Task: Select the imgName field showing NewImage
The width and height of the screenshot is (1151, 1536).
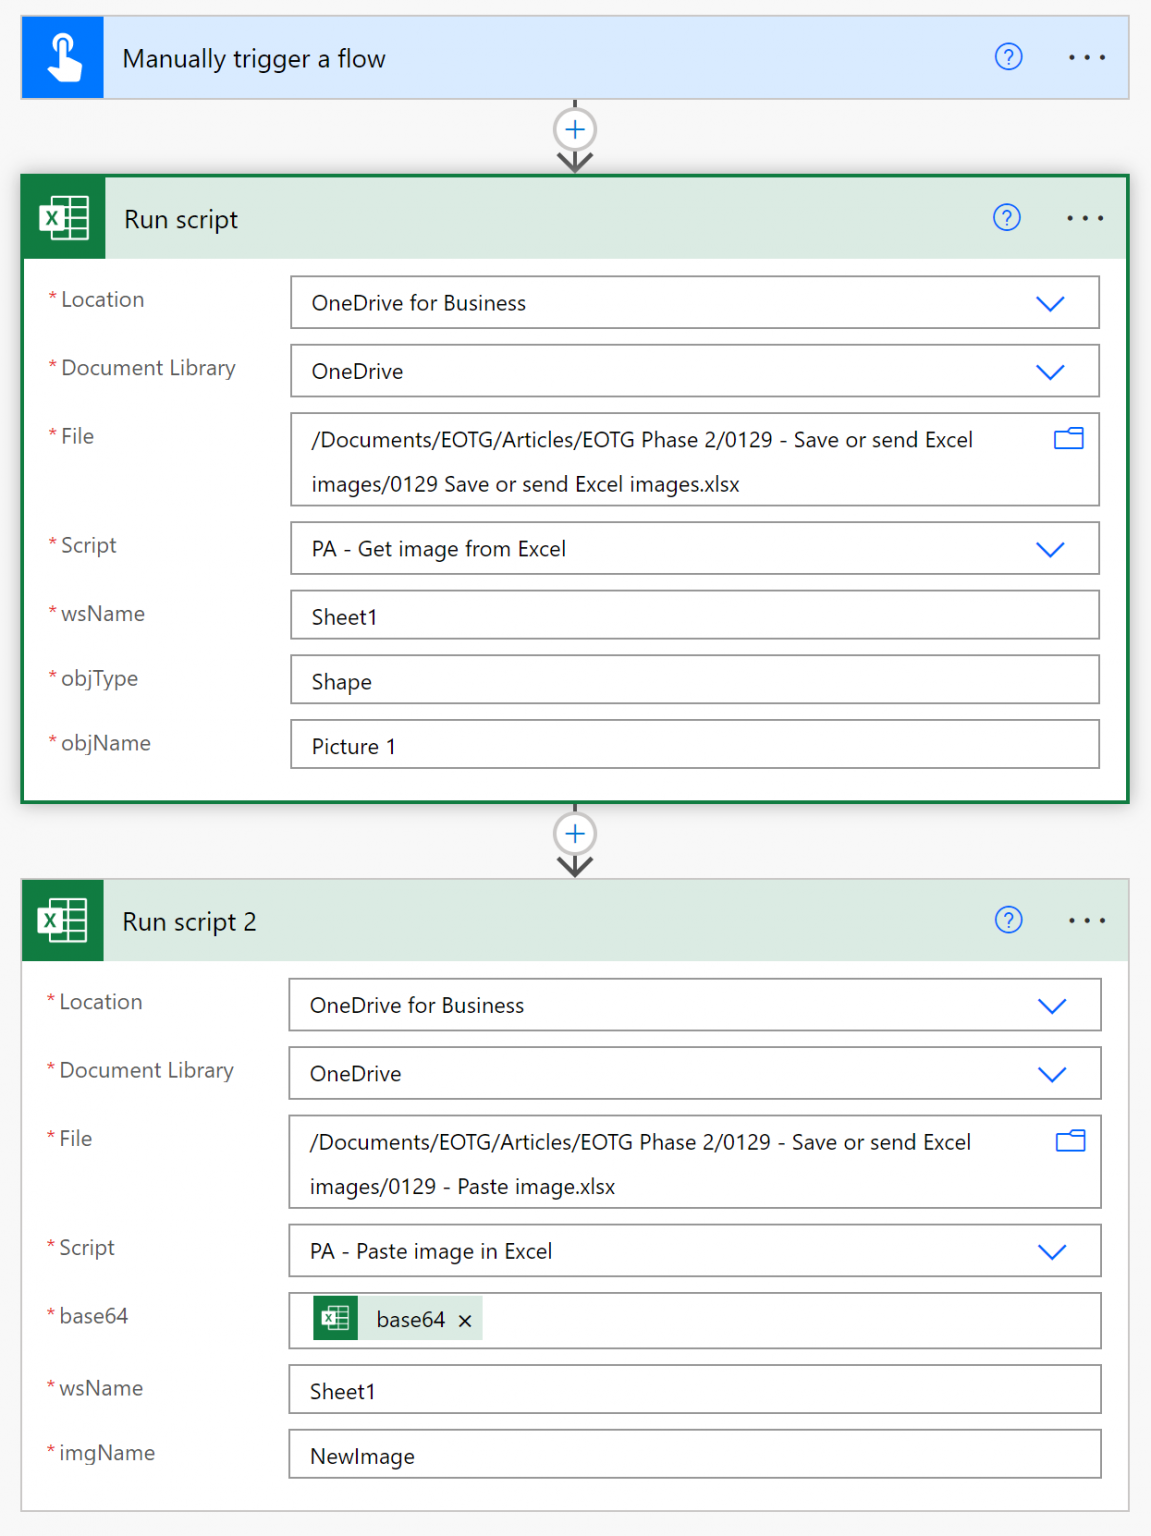Action: click(x=694, y=1455)
